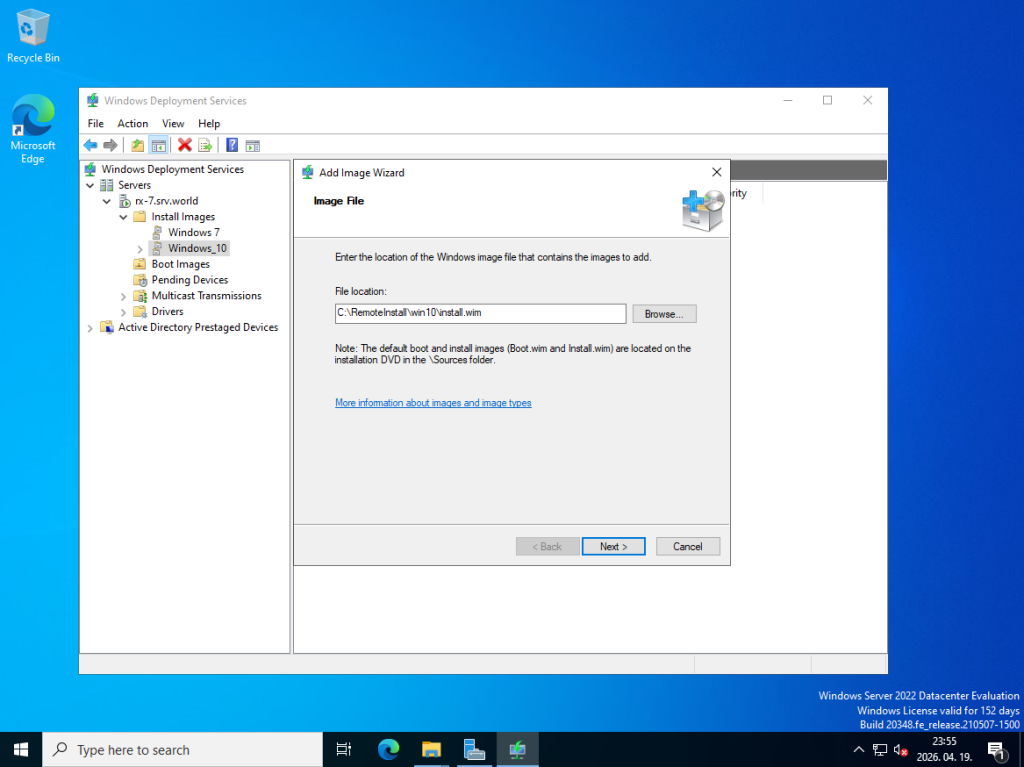Open Server Manager from the taskbar
The width and height of the screenshot is (1024, 767).
[x=474, y=749]
